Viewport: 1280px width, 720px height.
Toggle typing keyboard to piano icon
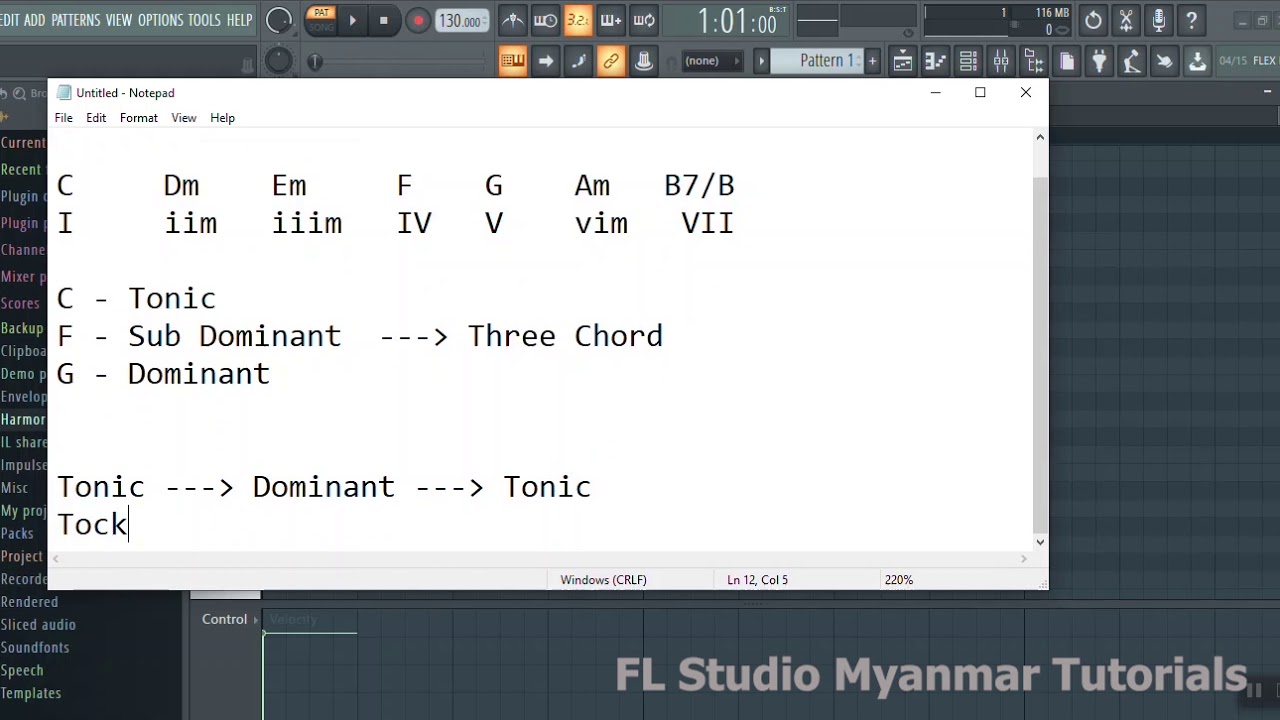512,61
